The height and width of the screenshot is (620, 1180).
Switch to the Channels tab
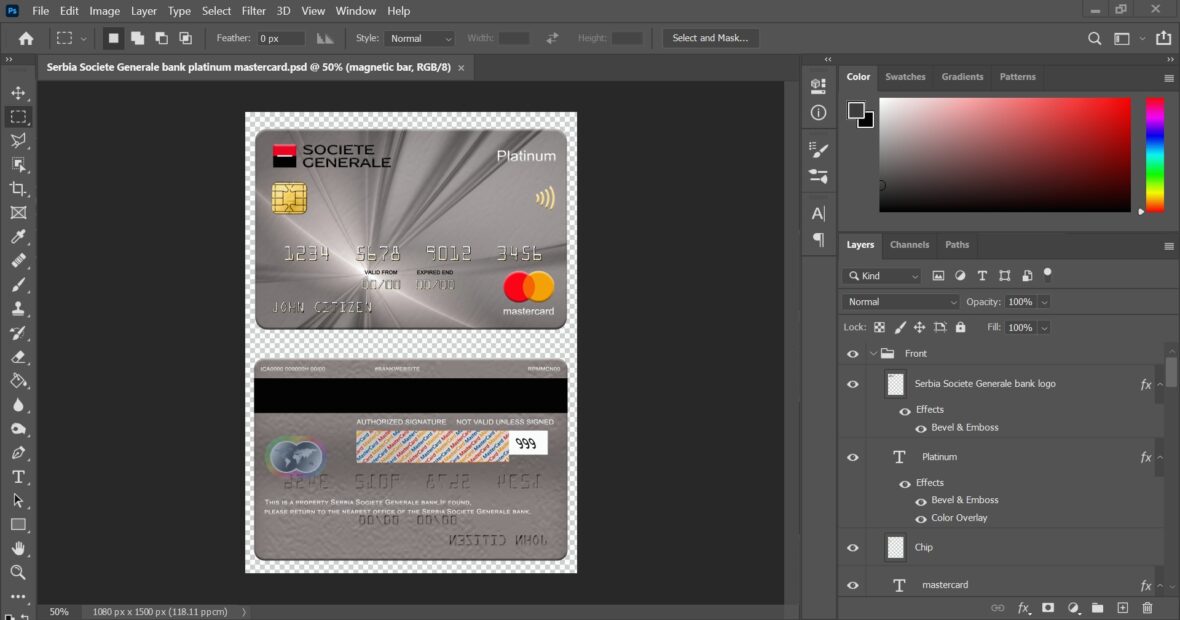point(909,244)
